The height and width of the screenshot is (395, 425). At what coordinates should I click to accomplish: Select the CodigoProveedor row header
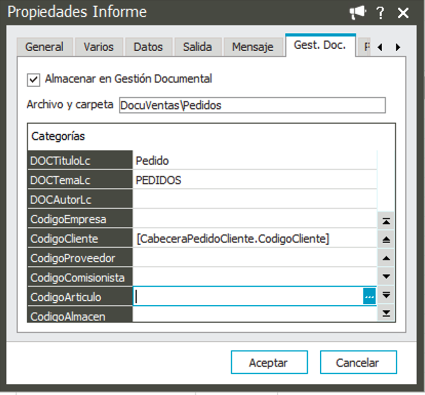pos(80,258)
